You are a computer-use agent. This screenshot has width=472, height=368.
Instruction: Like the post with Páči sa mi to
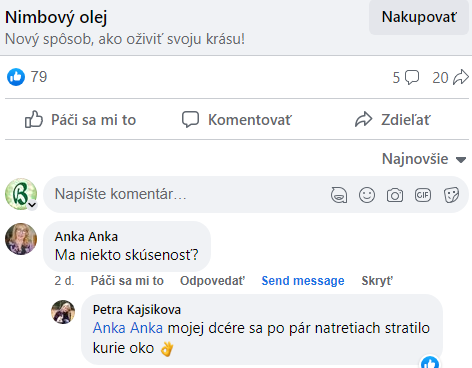tap(81, 120)
